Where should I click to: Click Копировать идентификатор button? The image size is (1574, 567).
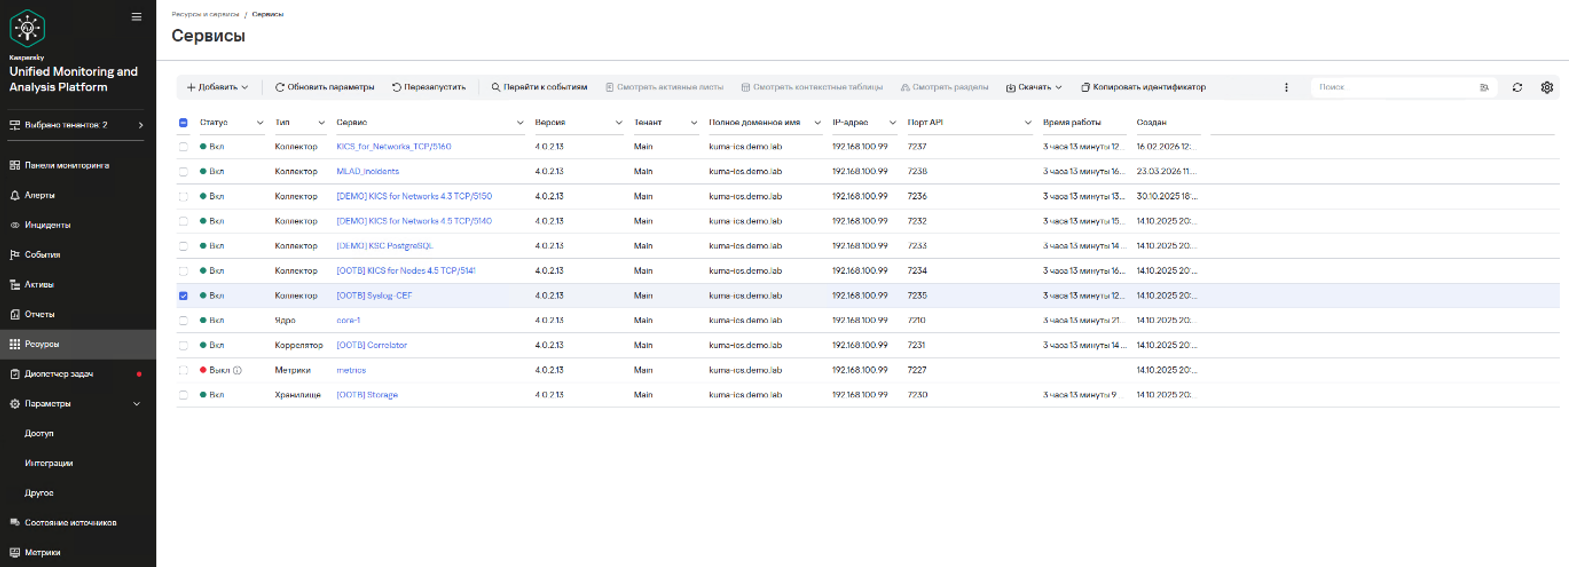point(1143,88)
